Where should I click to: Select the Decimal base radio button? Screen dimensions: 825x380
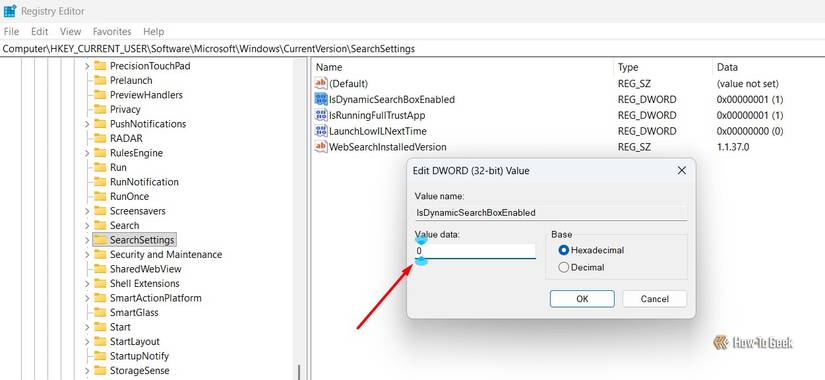[564, 267]
